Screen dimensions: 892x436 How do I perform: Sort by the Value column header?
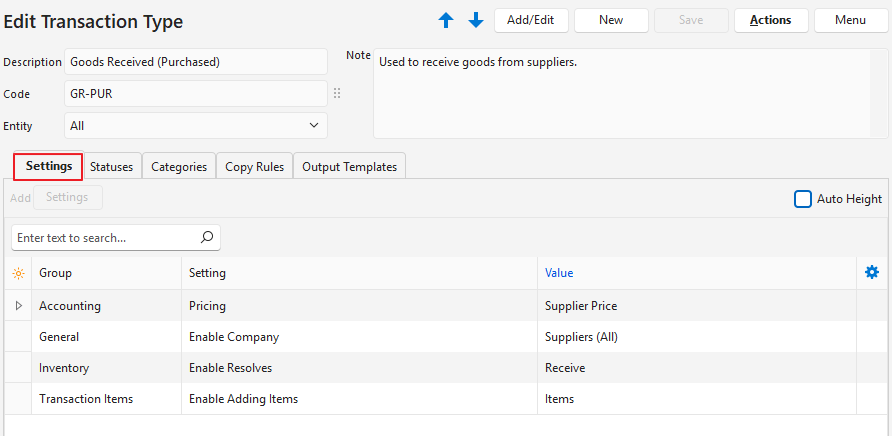(559, 273)
